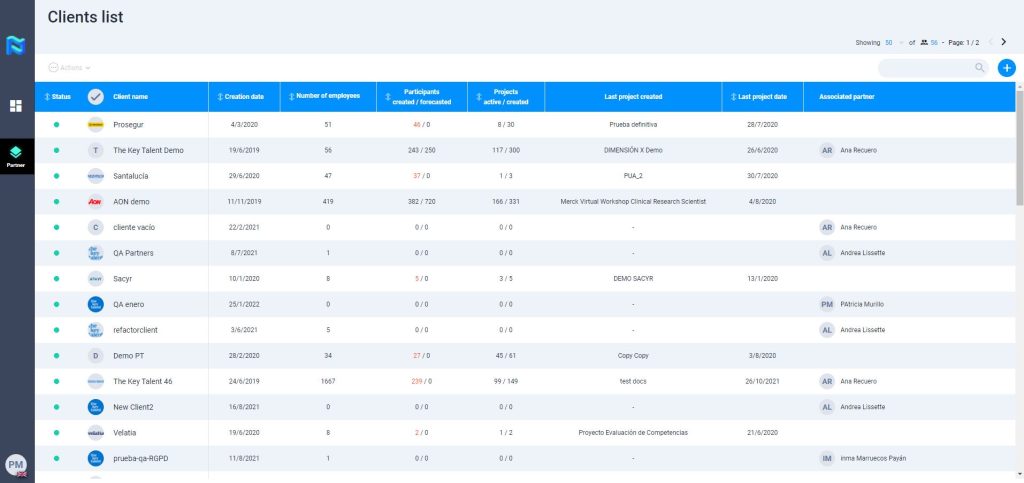The width and height of the screenshot is (1024, 483).
Task: Sort by Last project date column
Action: point(761,97)
